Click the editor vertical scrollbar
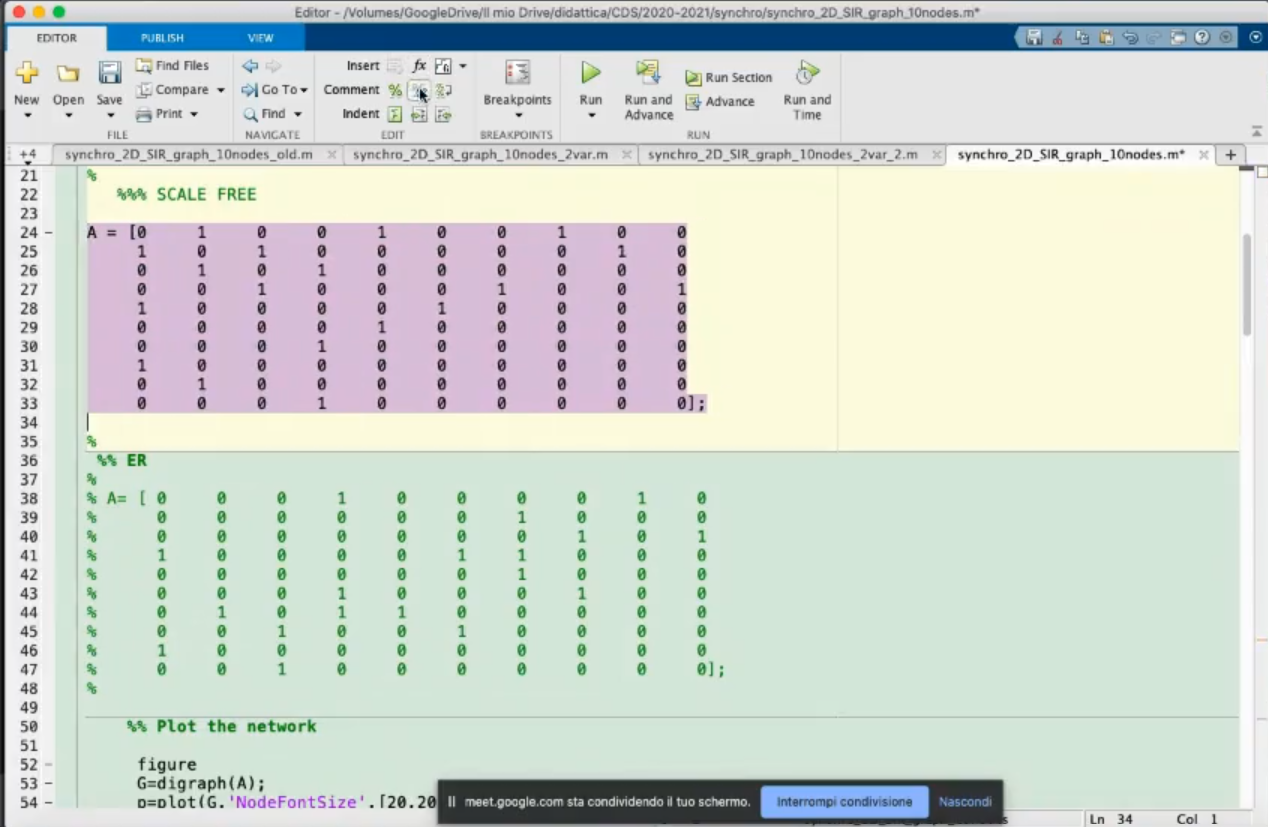 point(1247,285)
